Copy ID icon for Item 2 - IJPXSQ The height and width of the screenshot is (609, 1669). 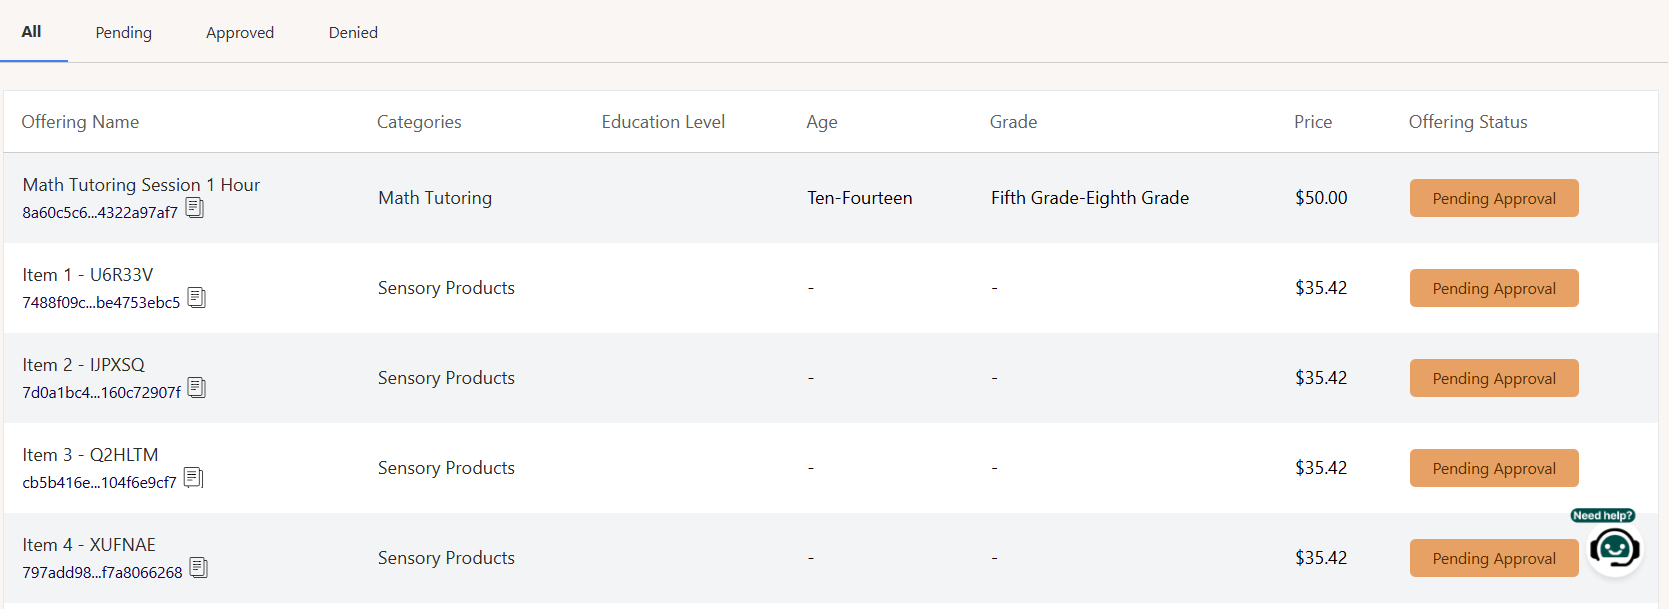[x=197, y=388]
